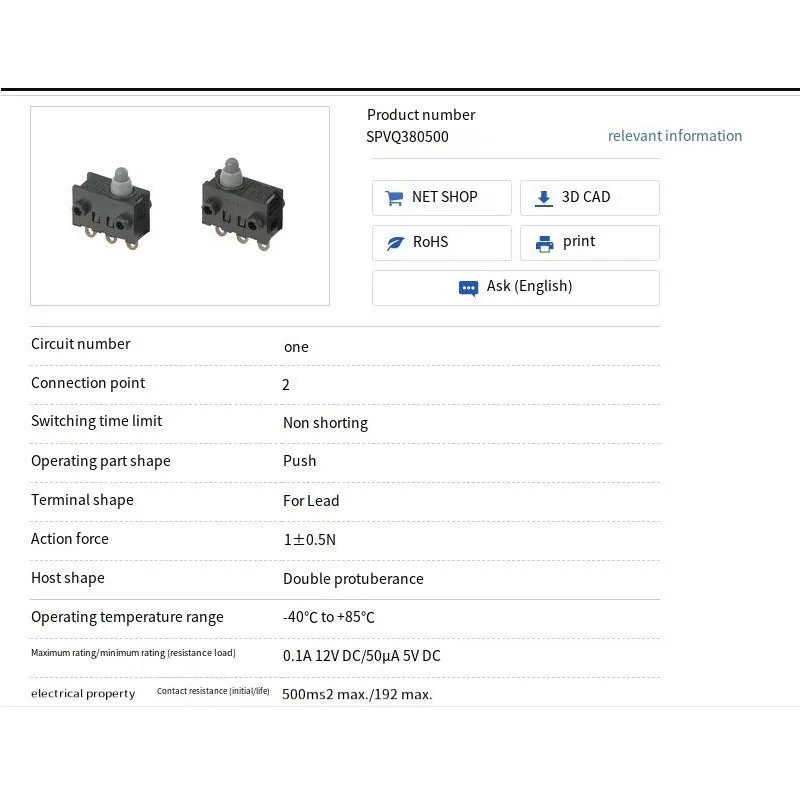Viewport: 800px width, 800px height.
Task: Click the Action force 1±0.5N value
Action: [310, 540]
